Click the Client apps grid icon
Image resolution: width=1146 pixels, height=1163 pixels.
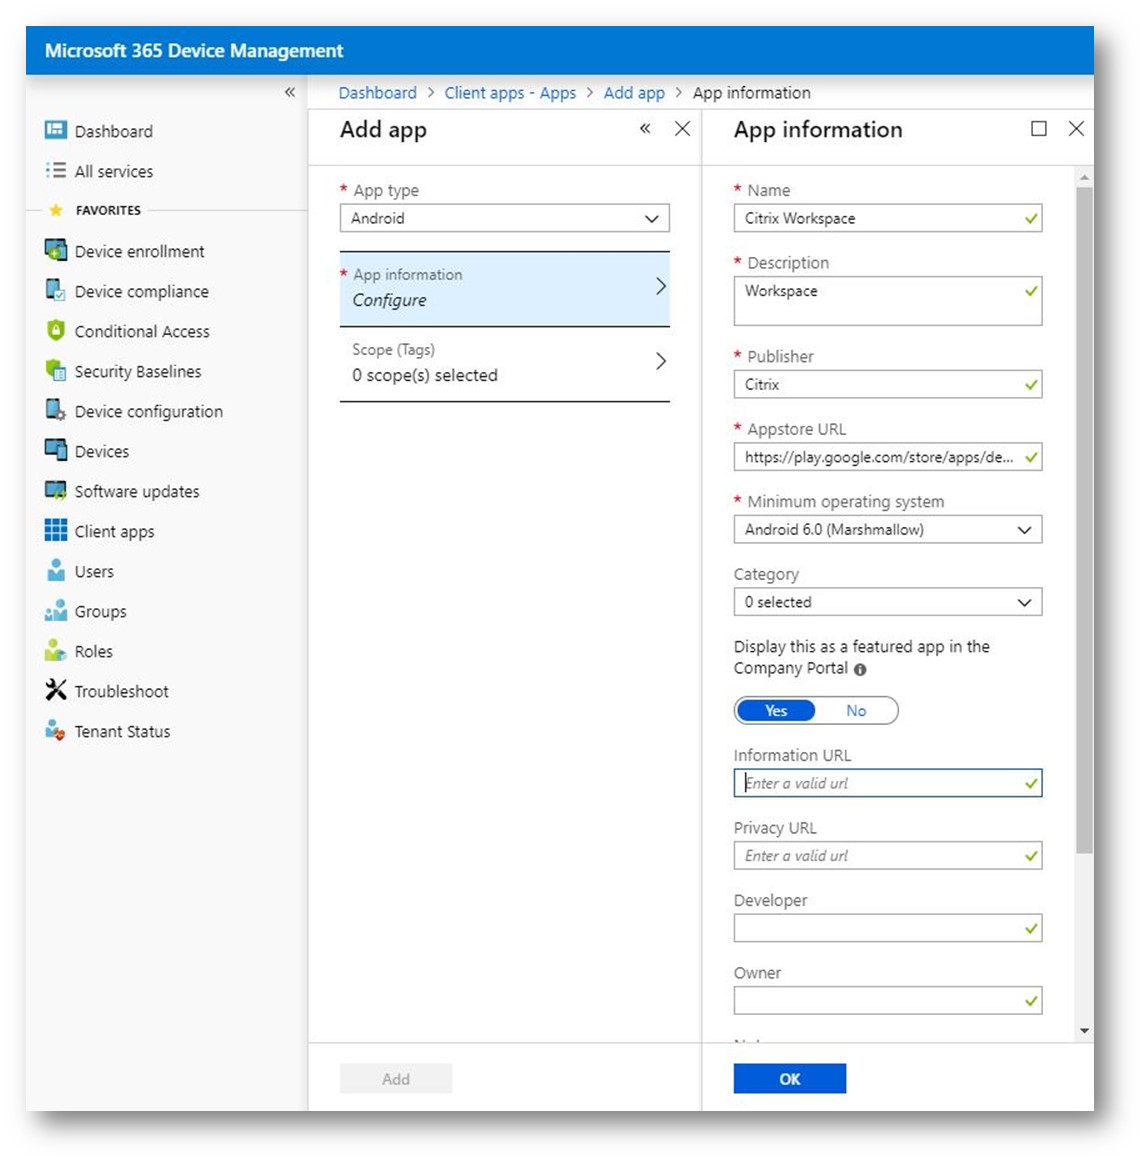click(x=56, y=530)
